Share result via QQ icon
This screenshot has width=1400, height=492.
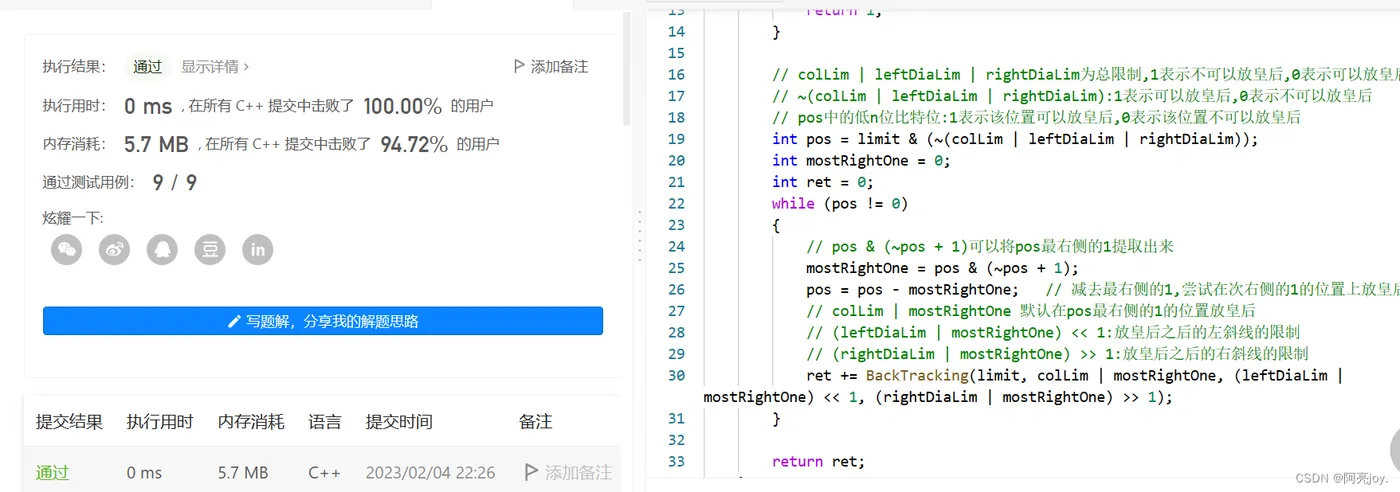[x=162, y=250]
